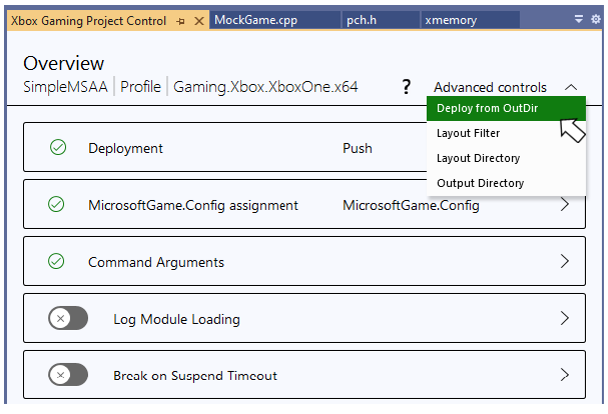This screenshot has width=608, height=414.
Task: Open the gear settings icon
Action: point(596,19)
